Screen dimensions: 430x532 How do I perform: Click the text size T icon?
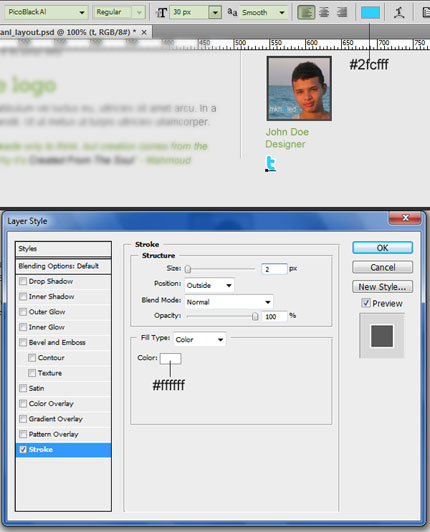click(161, 13)
